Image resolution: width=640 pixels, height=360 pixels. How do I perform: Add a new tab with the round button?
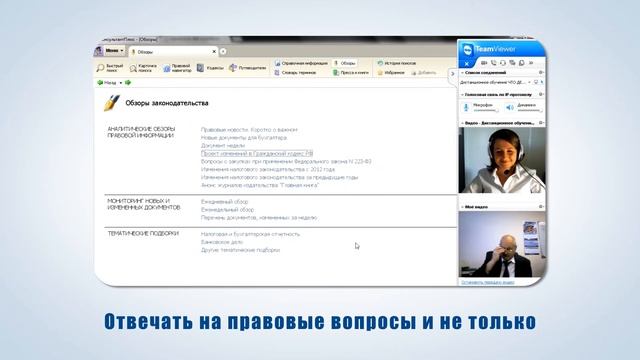[x=223, y=51]
